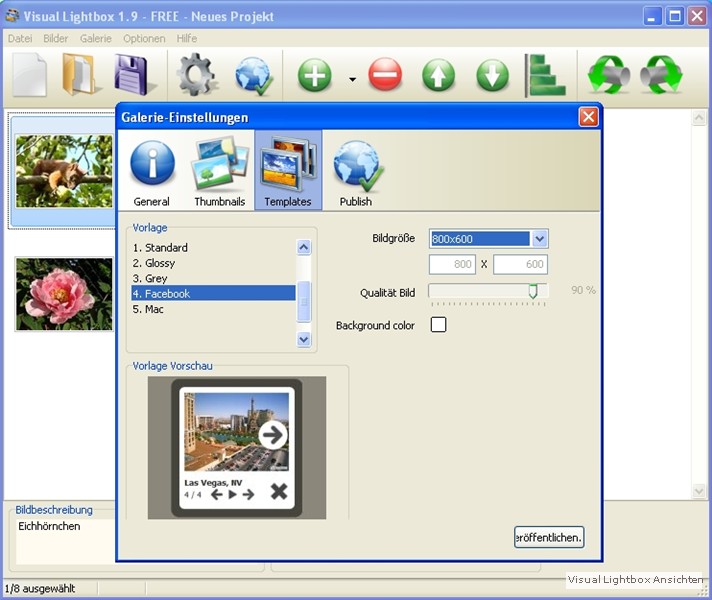Save project with the floppy disk icon
Image resolution: width=712 pixels, height=600 pixels.
coord(133,75)
